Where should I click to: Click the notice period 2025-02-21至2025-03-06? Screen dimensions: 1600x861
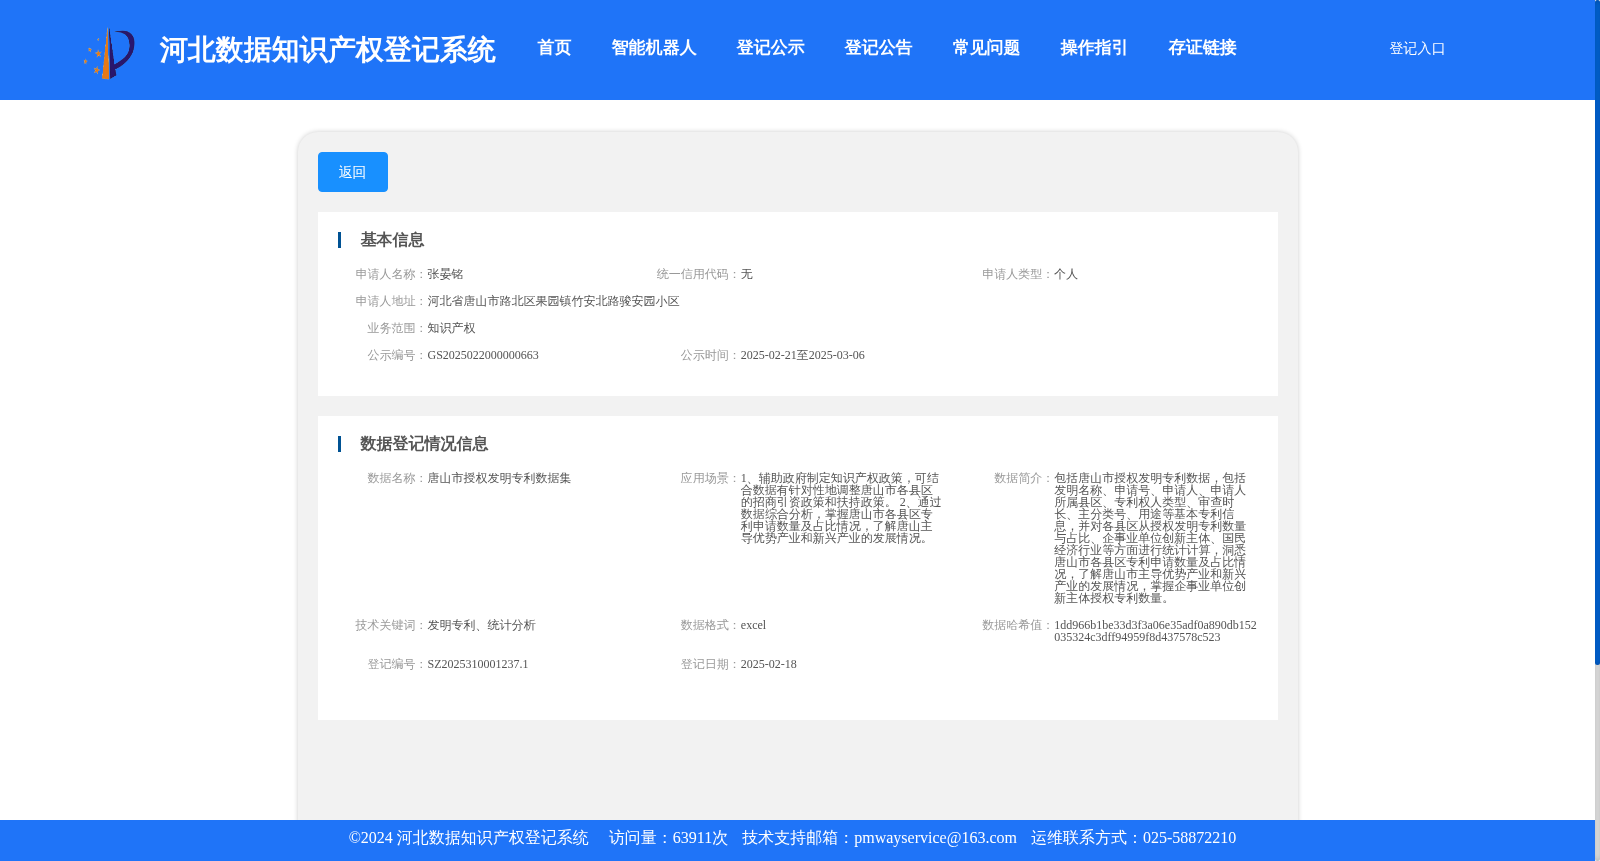tap(802, 355)
